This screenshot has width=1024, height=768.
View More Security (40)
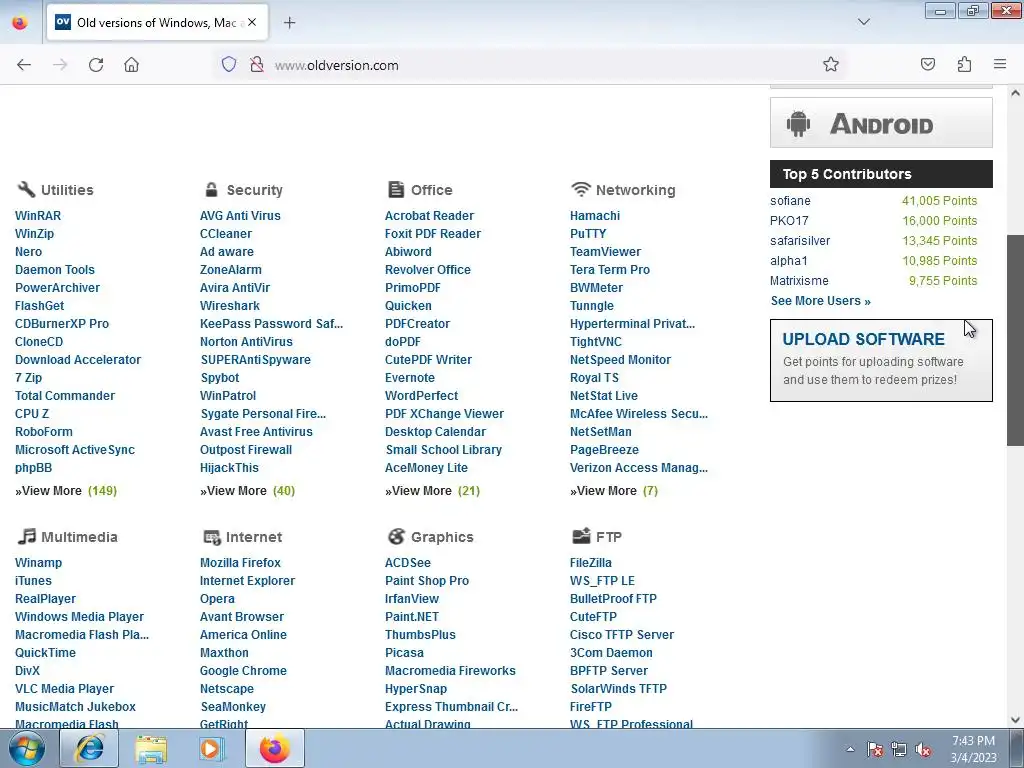(248, 490)
